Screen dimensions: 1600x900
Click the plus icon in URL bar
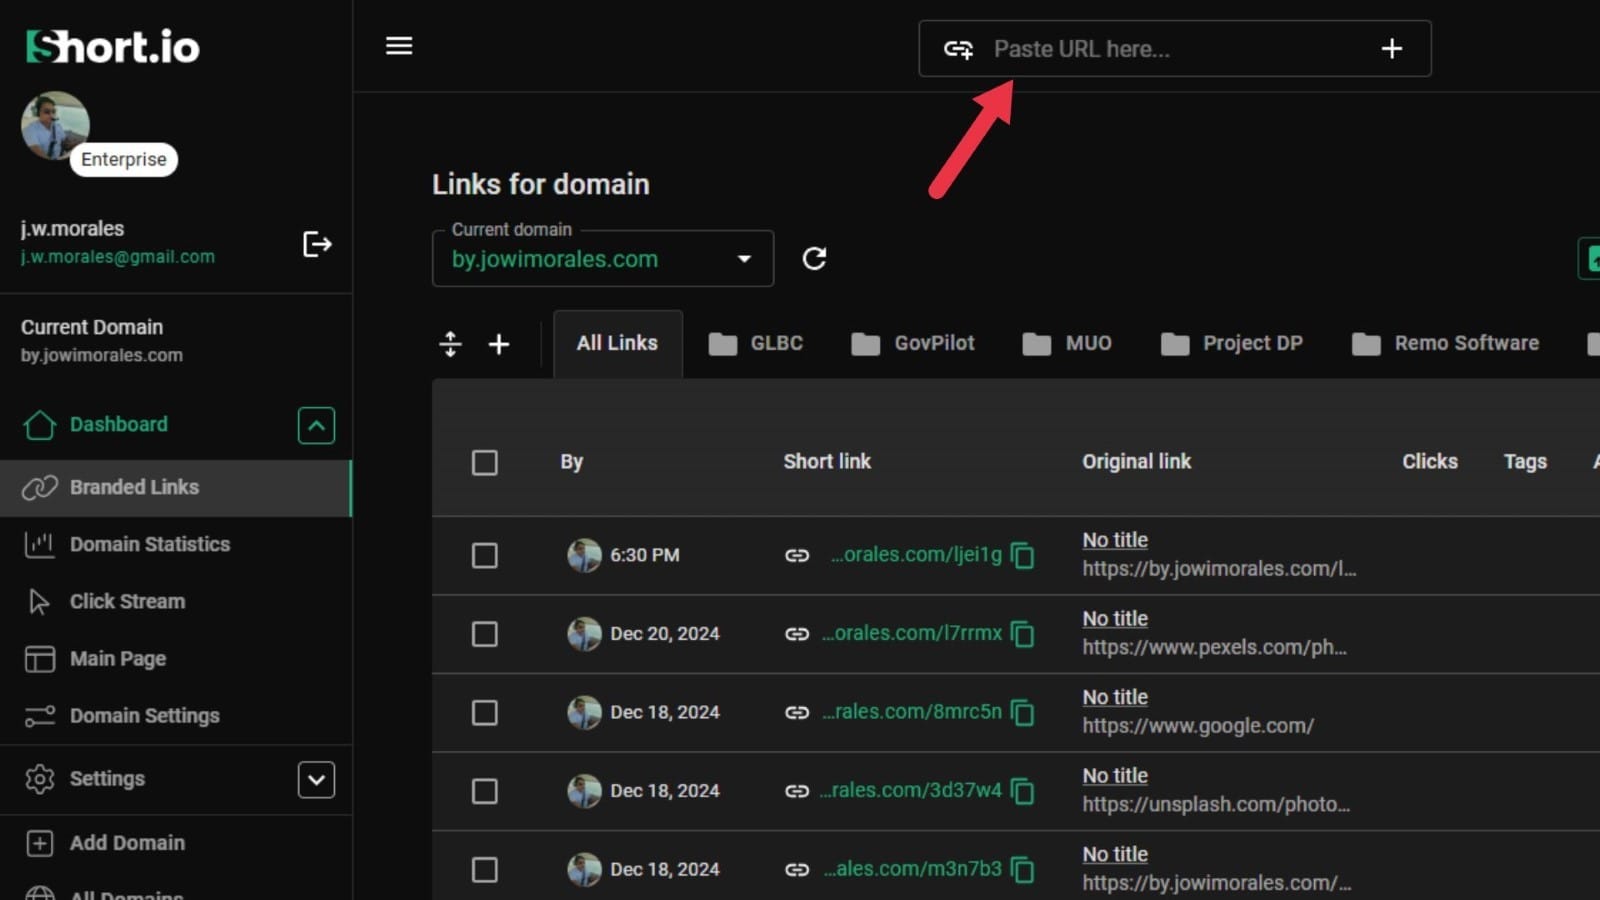1391,49
